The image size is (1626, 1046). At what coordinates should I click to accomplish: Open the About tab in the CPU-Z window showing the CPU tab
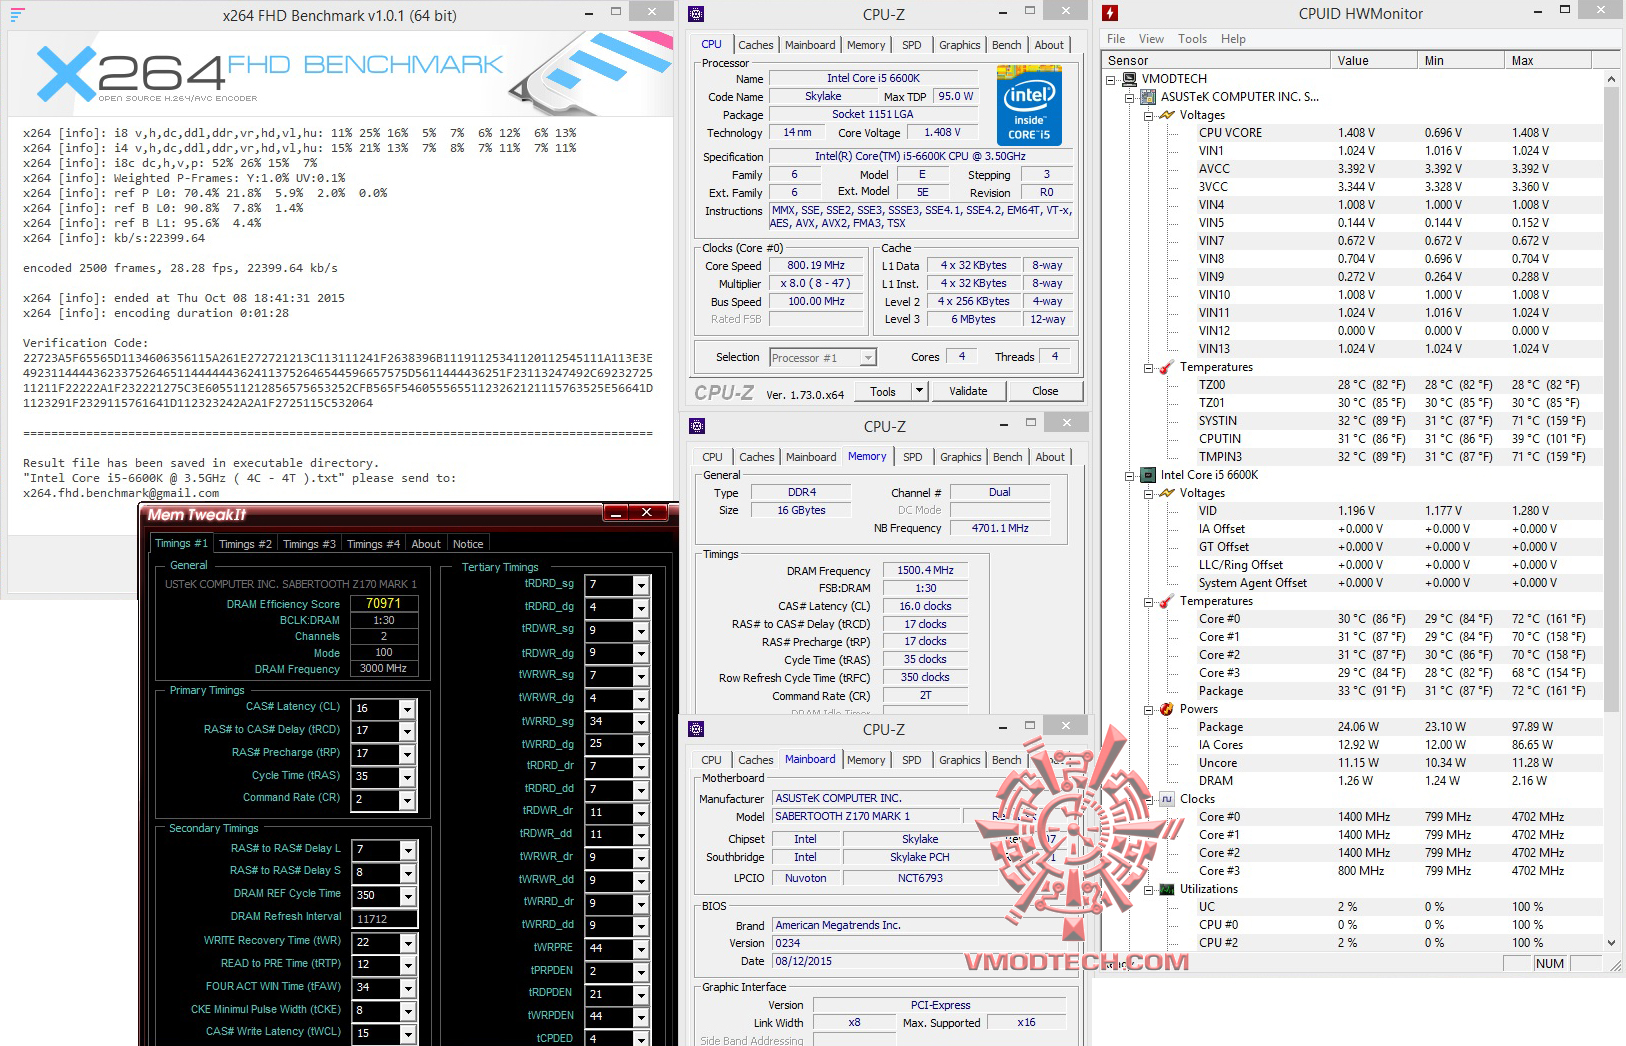tap(1049, 45)
